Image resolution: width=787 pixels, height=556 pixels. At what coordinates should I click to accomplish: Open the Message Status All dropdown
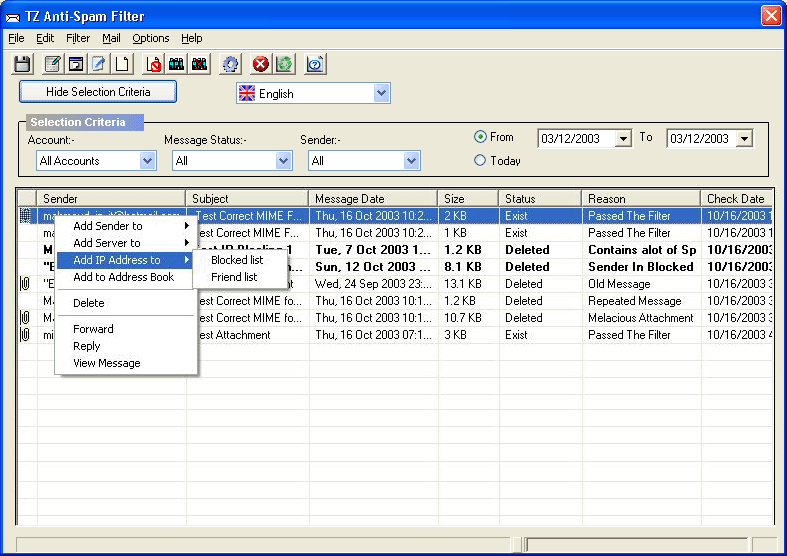283,161
